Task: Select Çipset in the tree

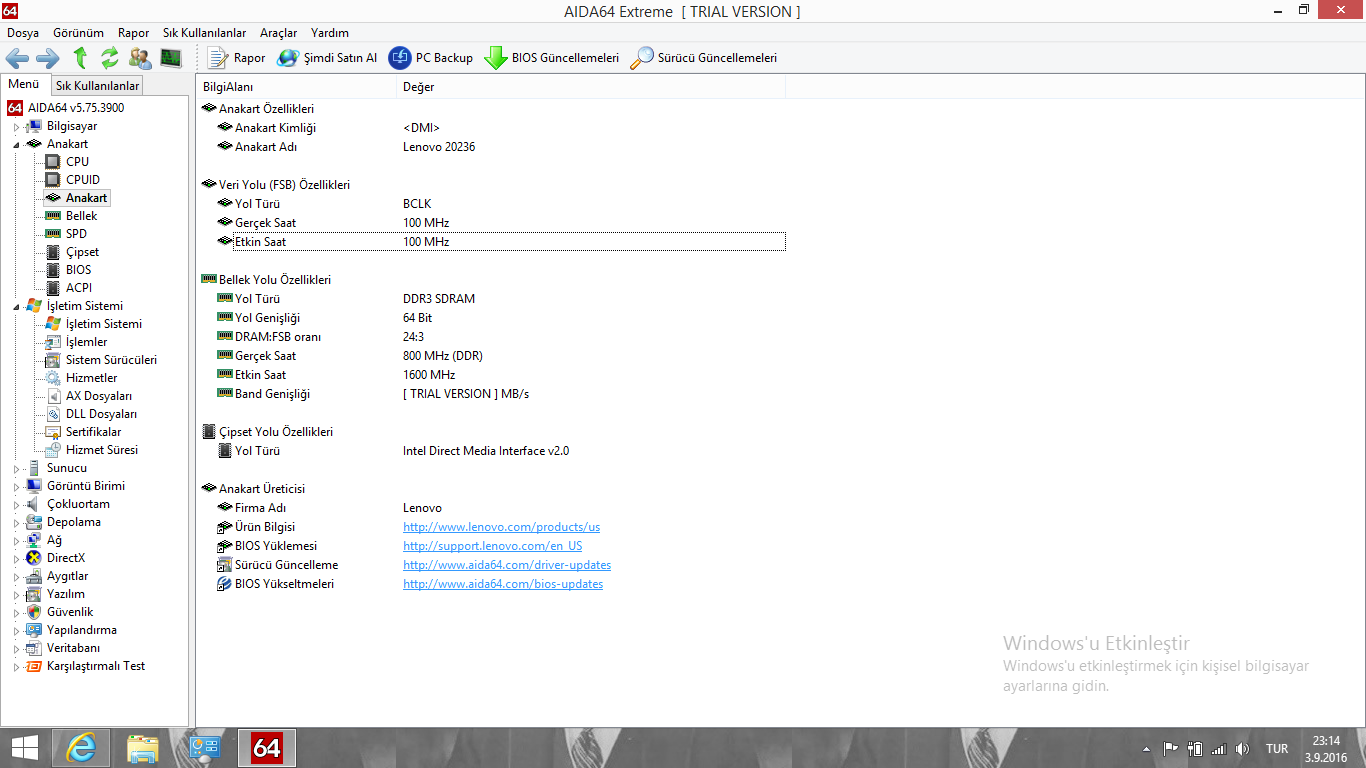Action: tap(82, 252)
